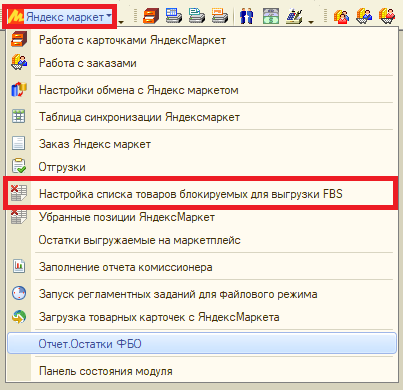Image resolution: width=403 pixels, height=390 pixels.
Task: Open Убранные позиции ЯндексМаркет
Action: [202, 217]
